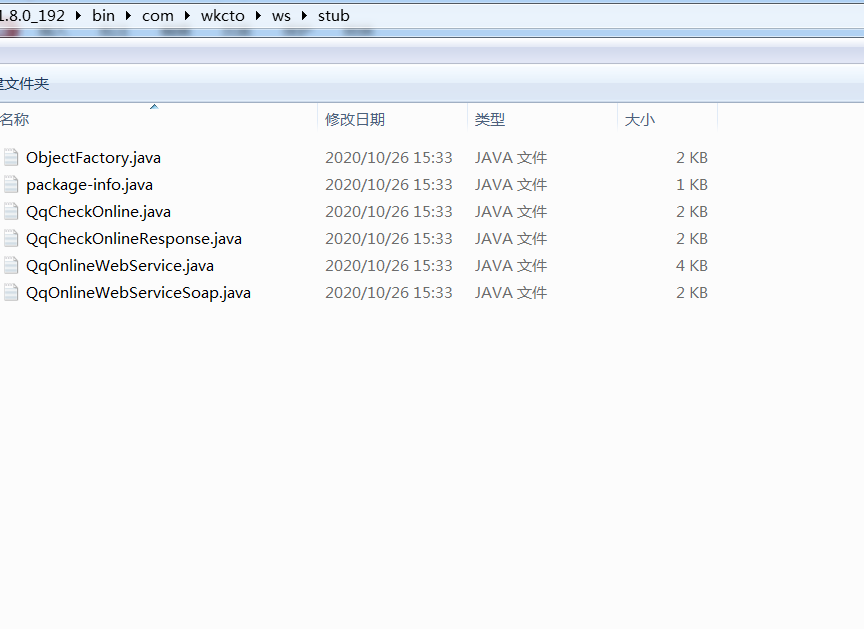The height and width of the screenshot is (629, 864).
Task: Select file name QqOnlineWebServiceSoap.java
Action: [138, 292]
